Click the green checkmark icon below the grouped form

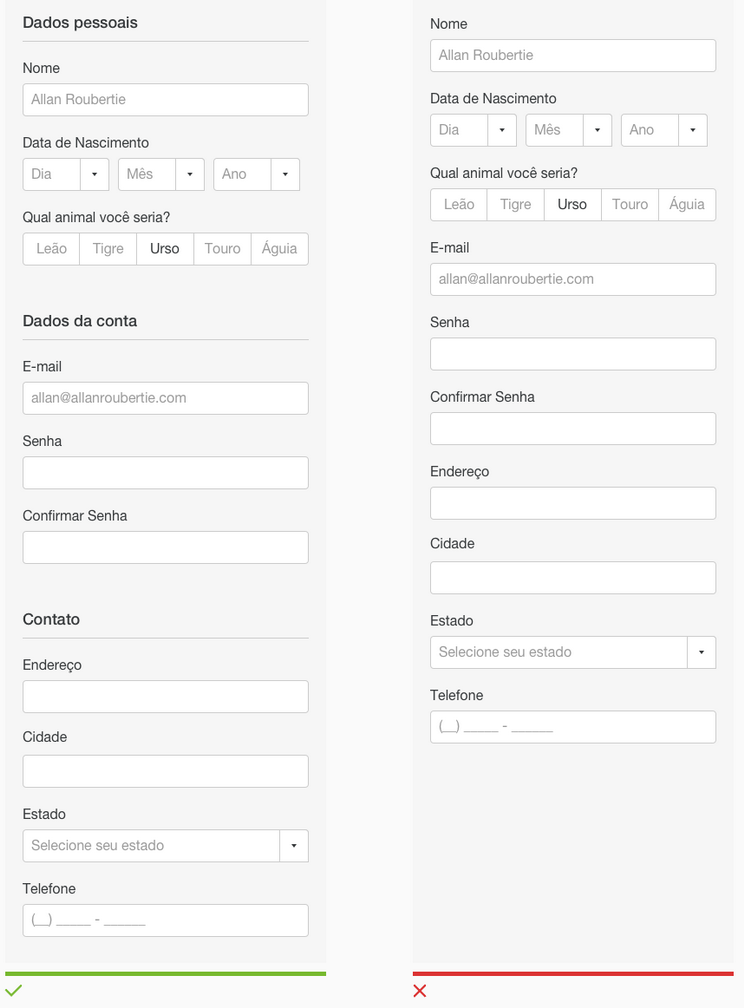pos(13,991)
